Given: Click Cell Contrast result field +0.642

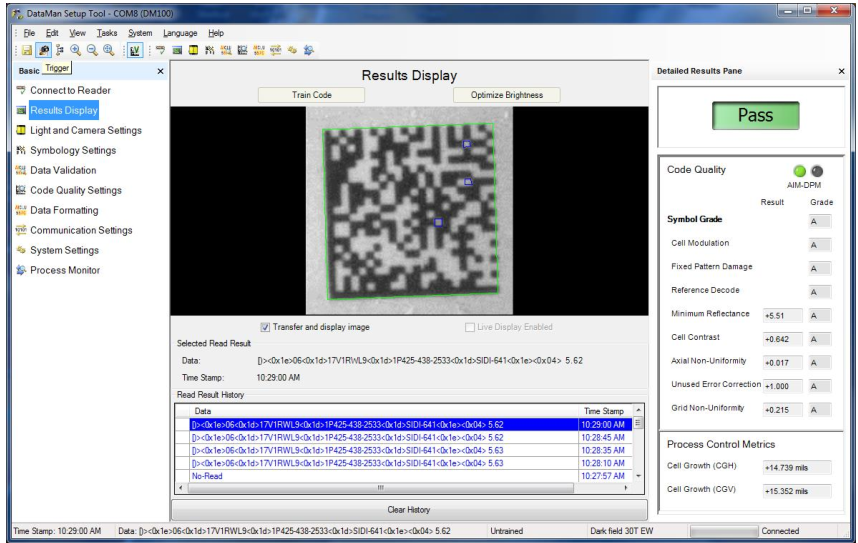Looking at the screenshot, I should [x=782, y=339].
